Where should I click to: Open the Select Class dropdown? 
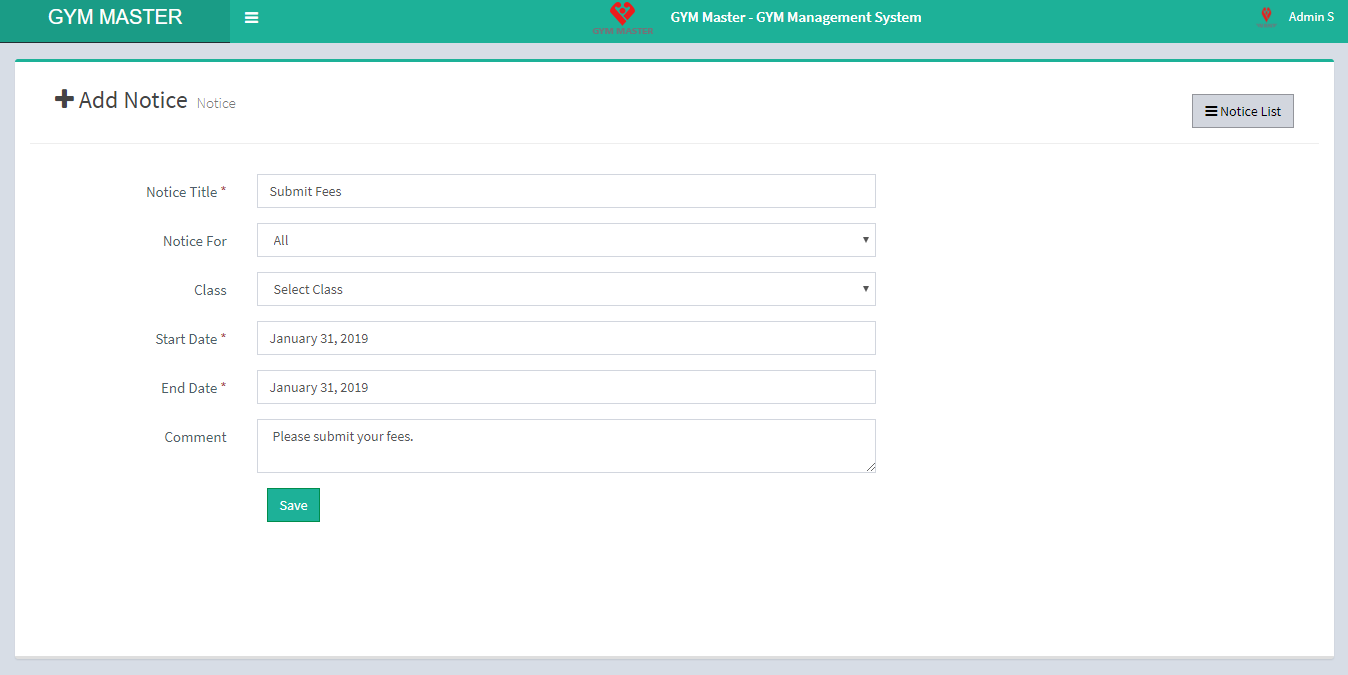566,289
